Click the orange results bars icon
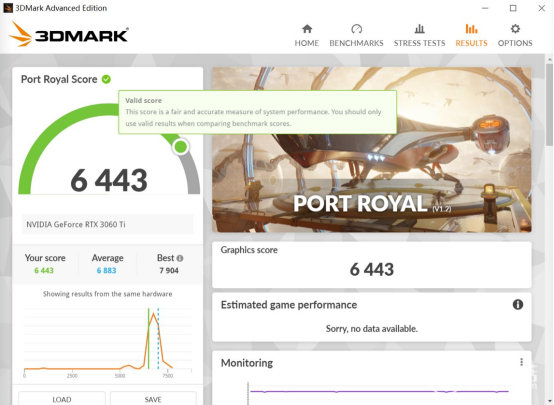The image size is (554, 405). pyautogui.click(x=471, y=29)
